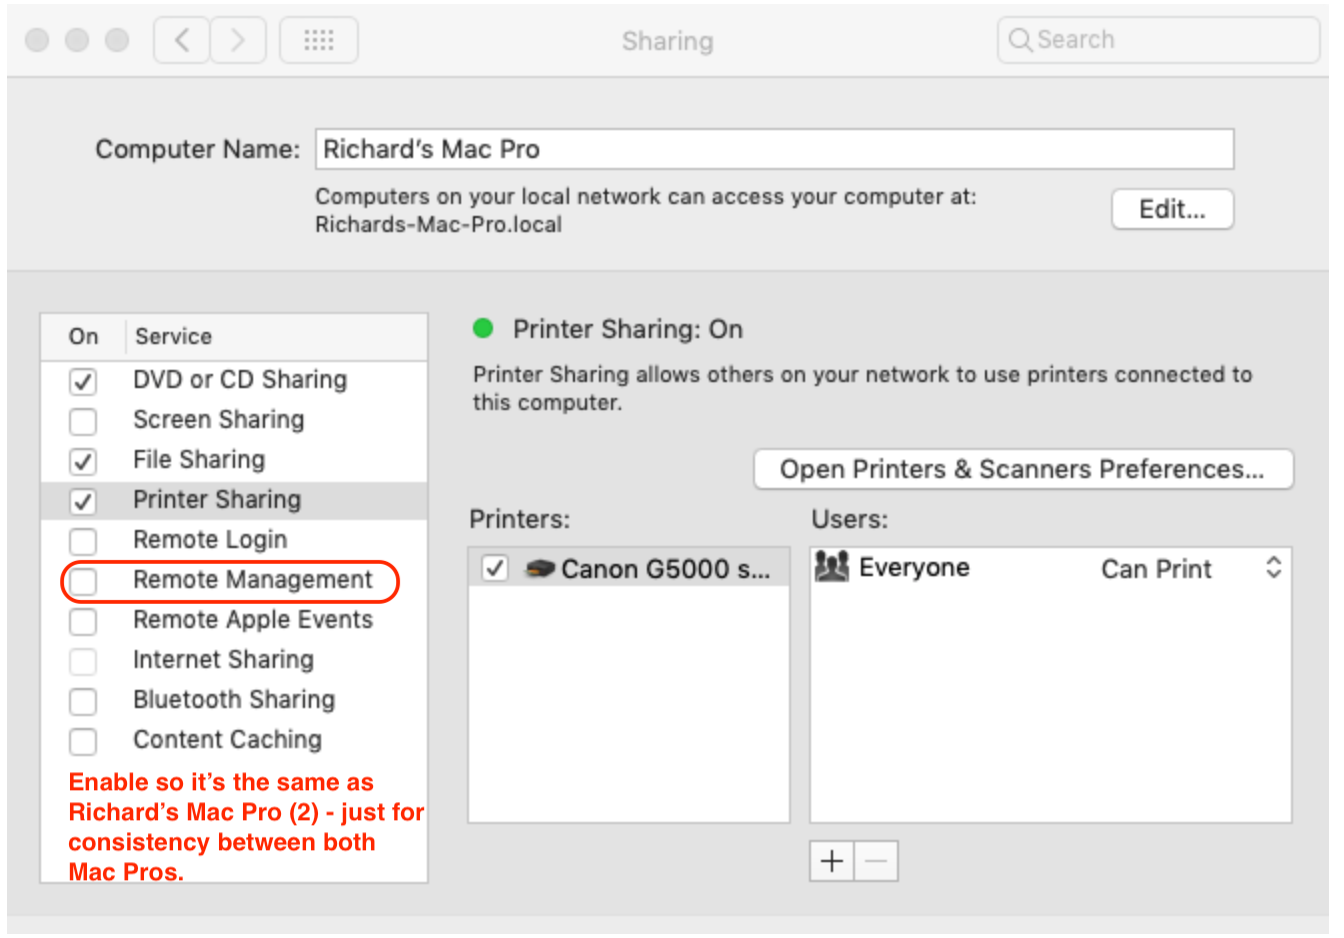Turn off the Printer Sharing checkbox

pos(83,501)
